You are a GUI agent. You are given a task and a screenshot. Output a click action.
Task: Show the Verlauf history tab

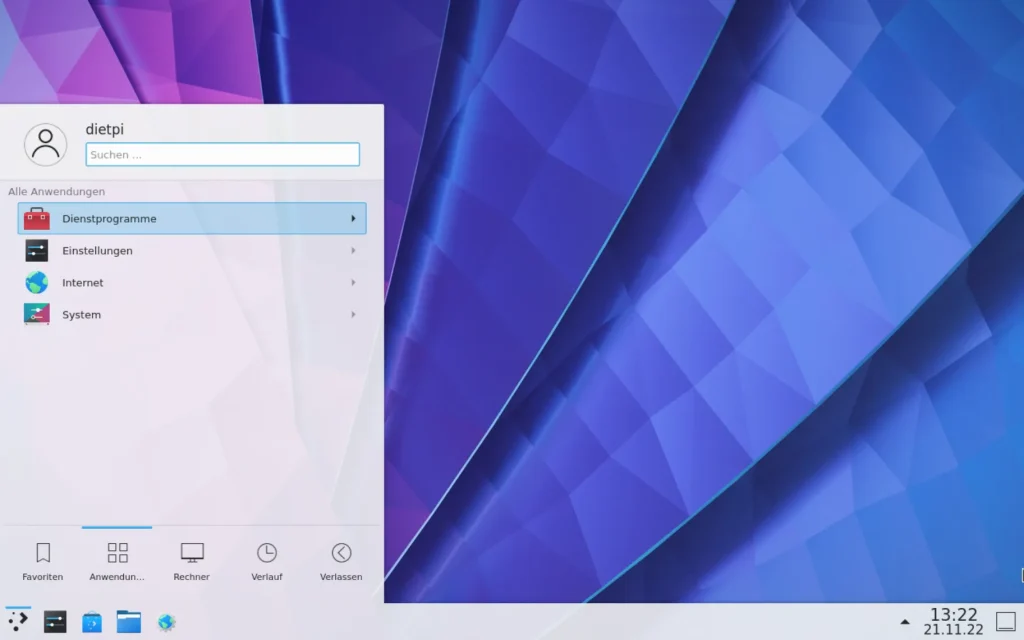(267, 561)
